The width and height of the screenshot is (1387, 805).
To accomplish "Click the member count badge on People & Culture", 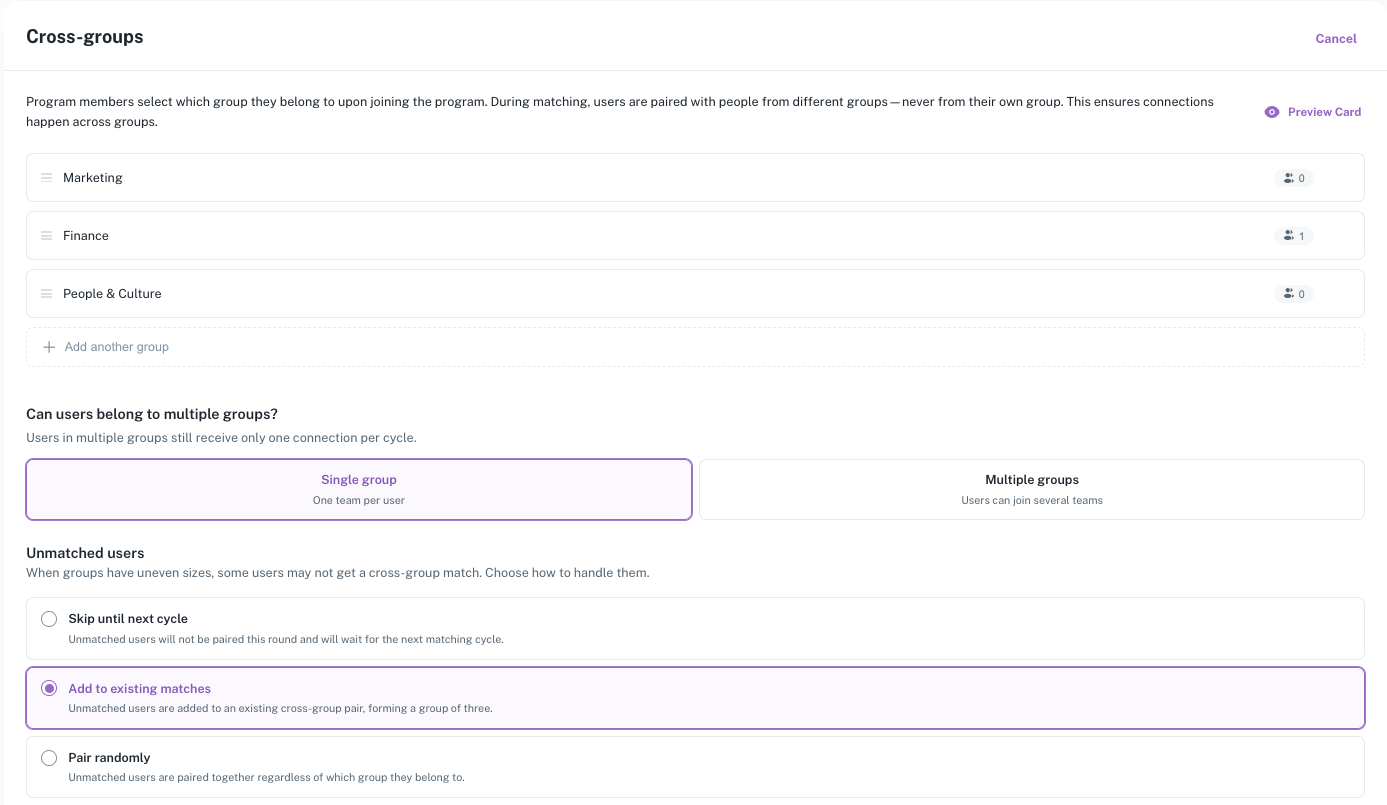I will tap(1294, 294).
